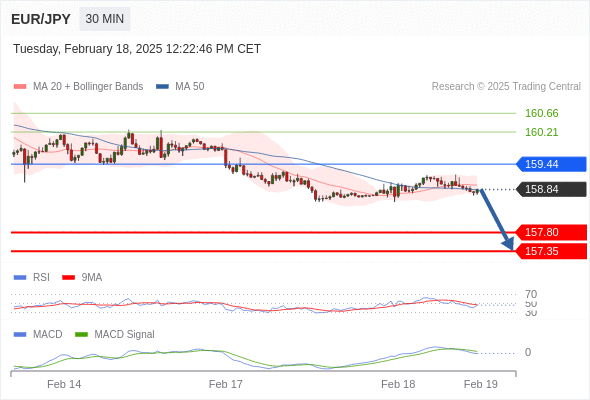Select the 30 MIN timeframe badge
590x400 pixels.
pos(105,19)
